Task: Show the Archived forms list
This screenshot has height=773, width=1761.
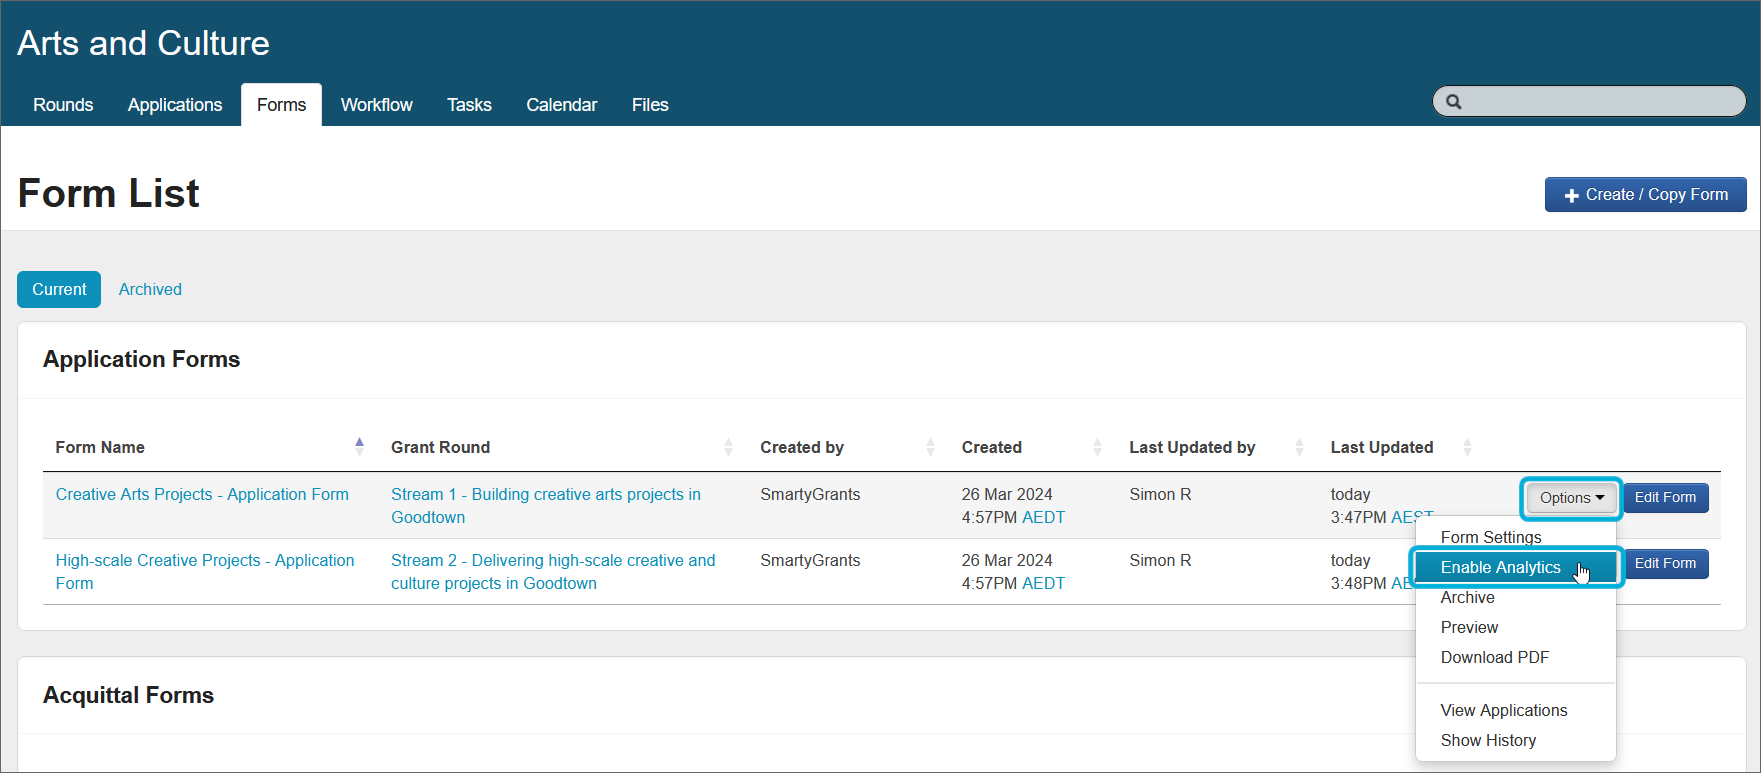Action: (150, 289)
